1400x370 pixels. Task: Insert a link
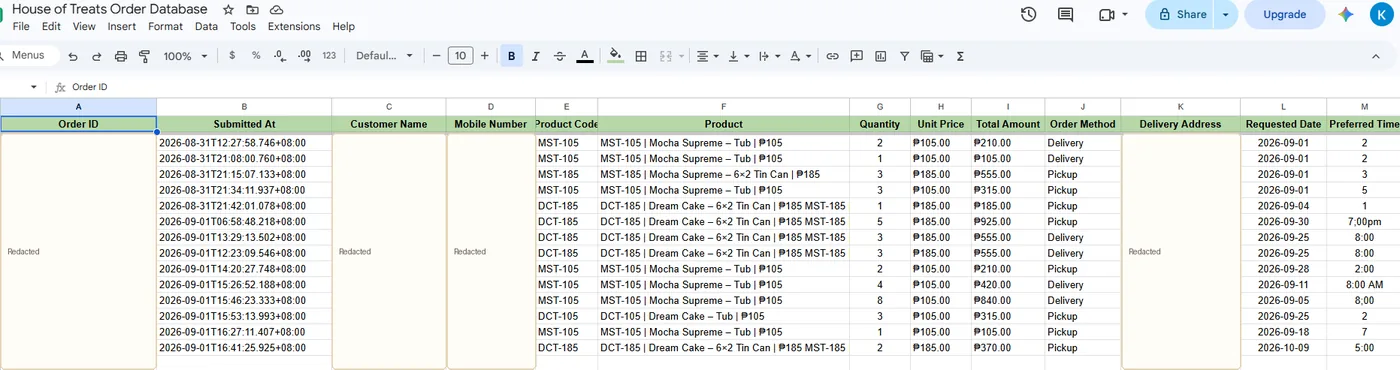[x=832, y=56]
